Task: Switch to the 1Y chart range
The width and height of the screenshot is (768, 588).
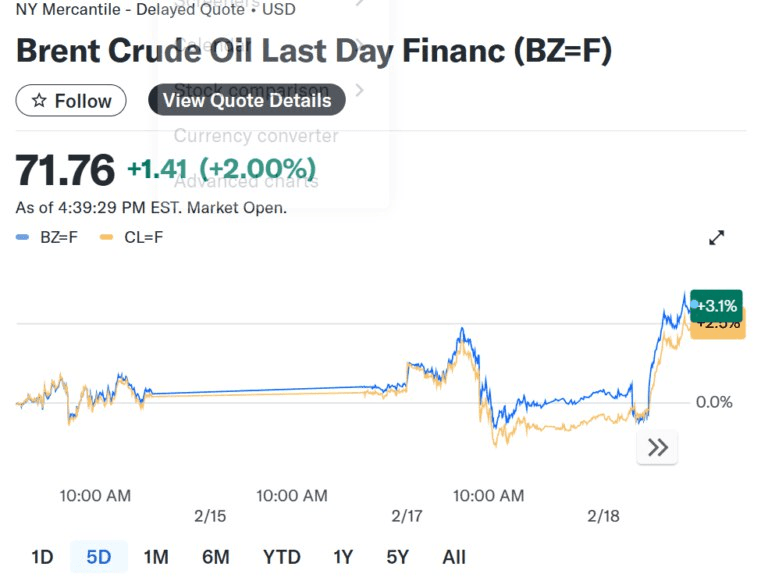Action: coord(343,557)
